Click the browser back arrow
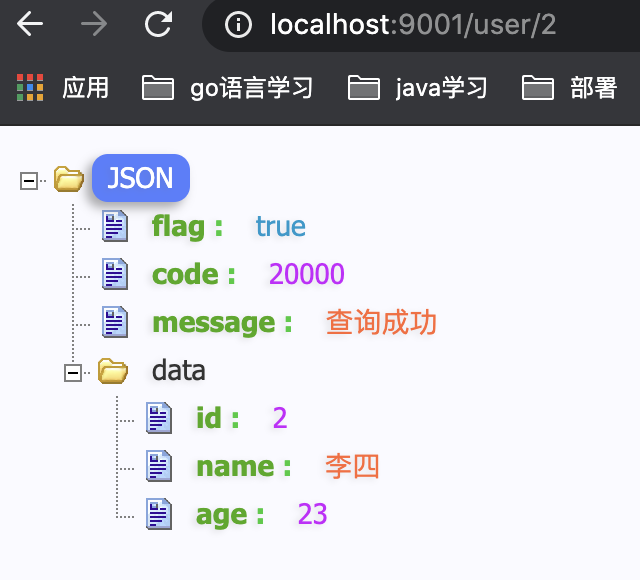Viewport: 640px width, 580px height. [x=30, y=24]
